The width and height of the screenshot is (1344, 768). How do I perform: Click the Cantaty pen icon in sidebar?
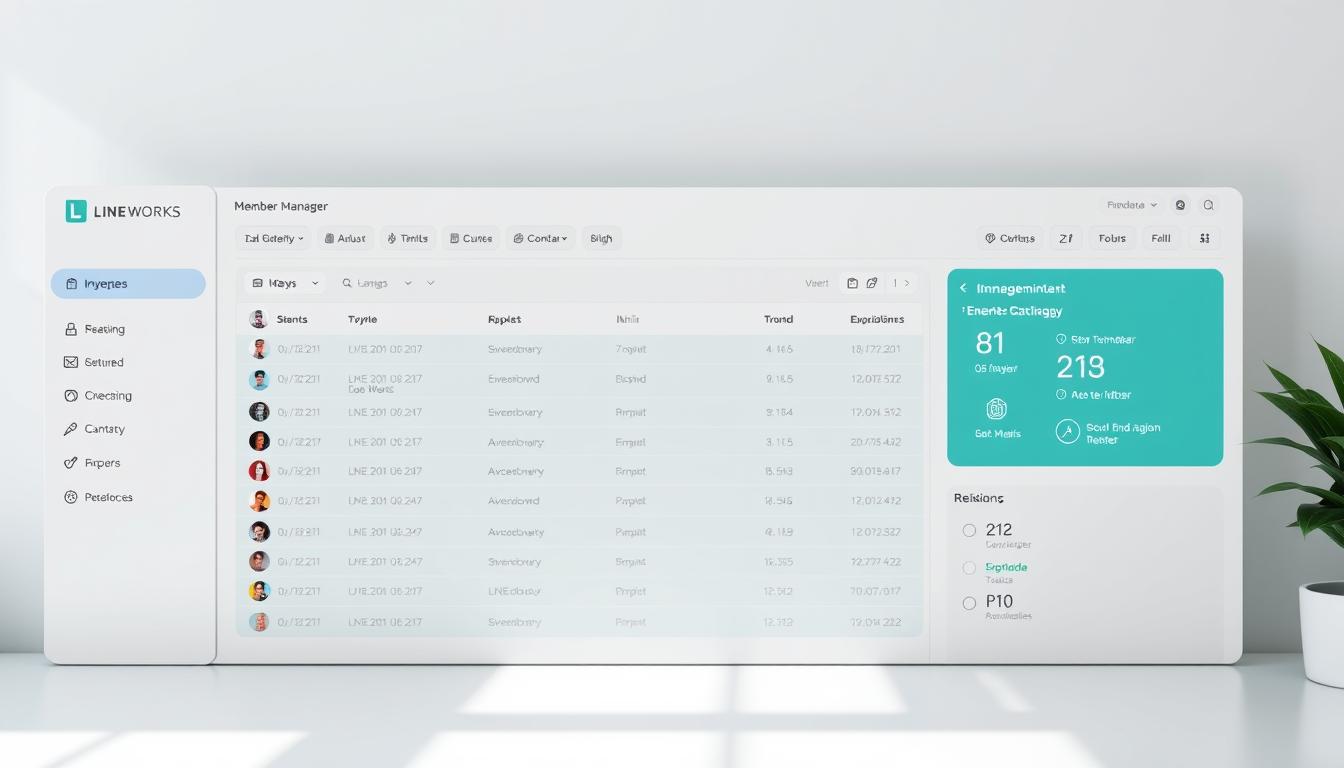point(70,430)
